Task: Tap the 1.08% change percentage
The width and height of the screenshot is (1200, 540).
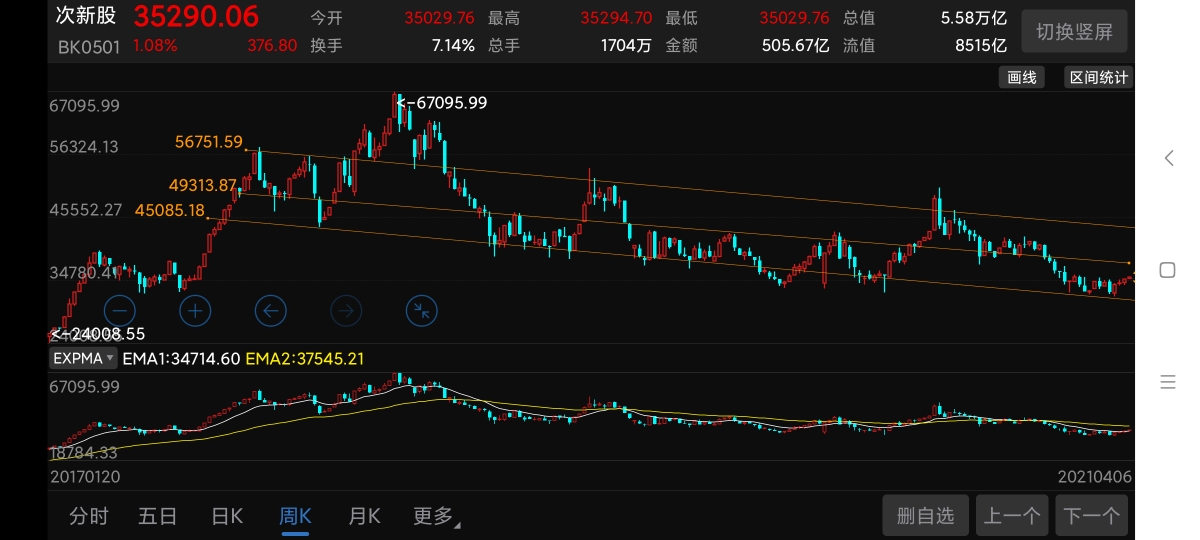Action: click(x=155, y=45)
